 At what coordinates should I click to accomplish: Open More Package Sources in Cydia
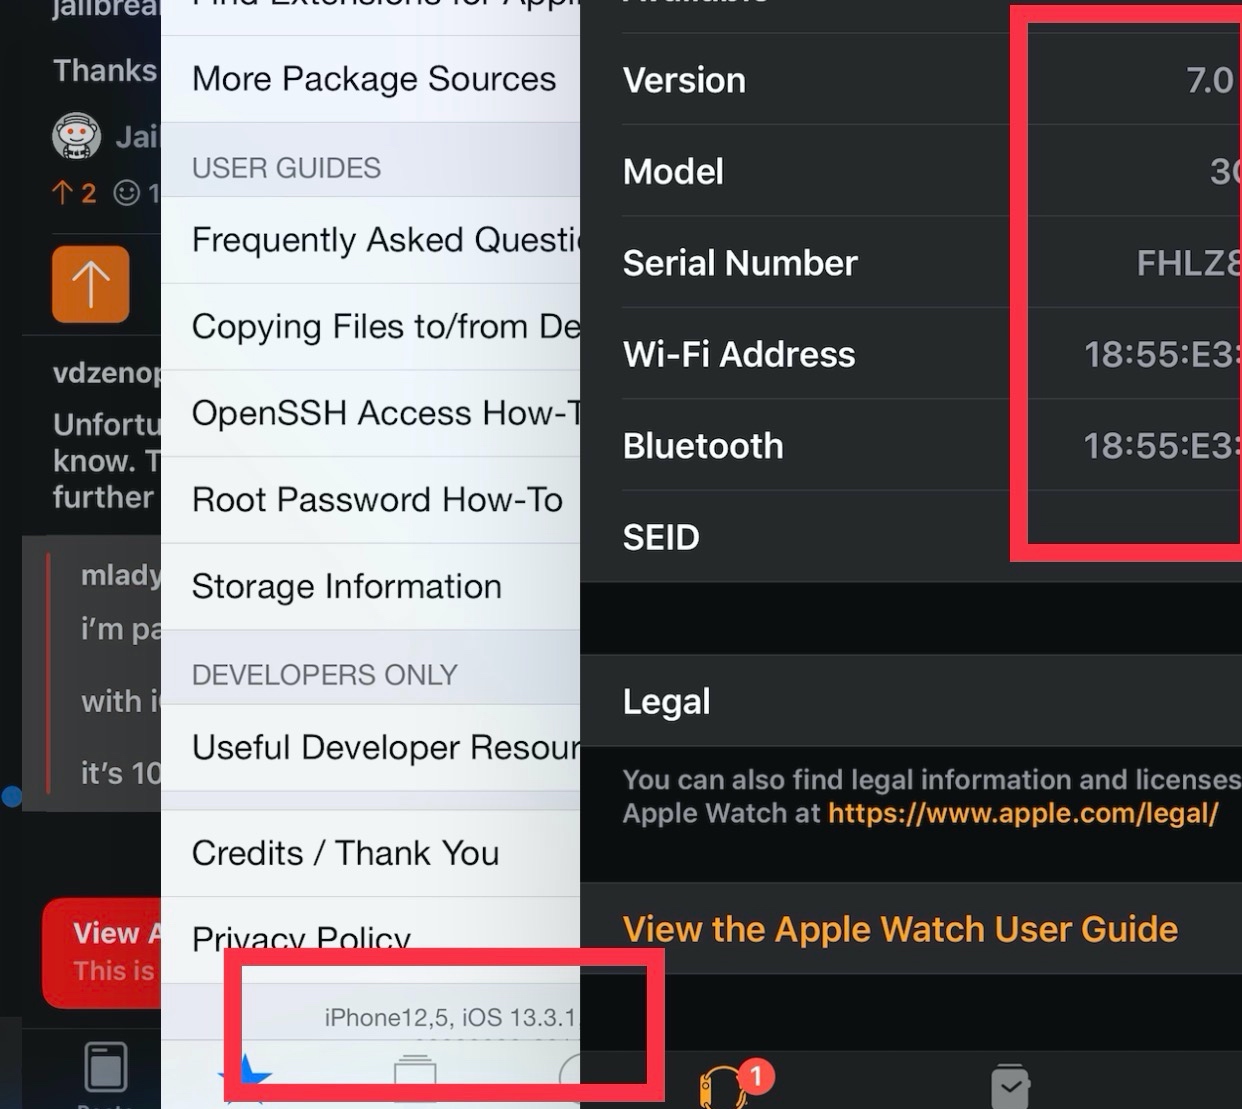(x=371, y=79)
